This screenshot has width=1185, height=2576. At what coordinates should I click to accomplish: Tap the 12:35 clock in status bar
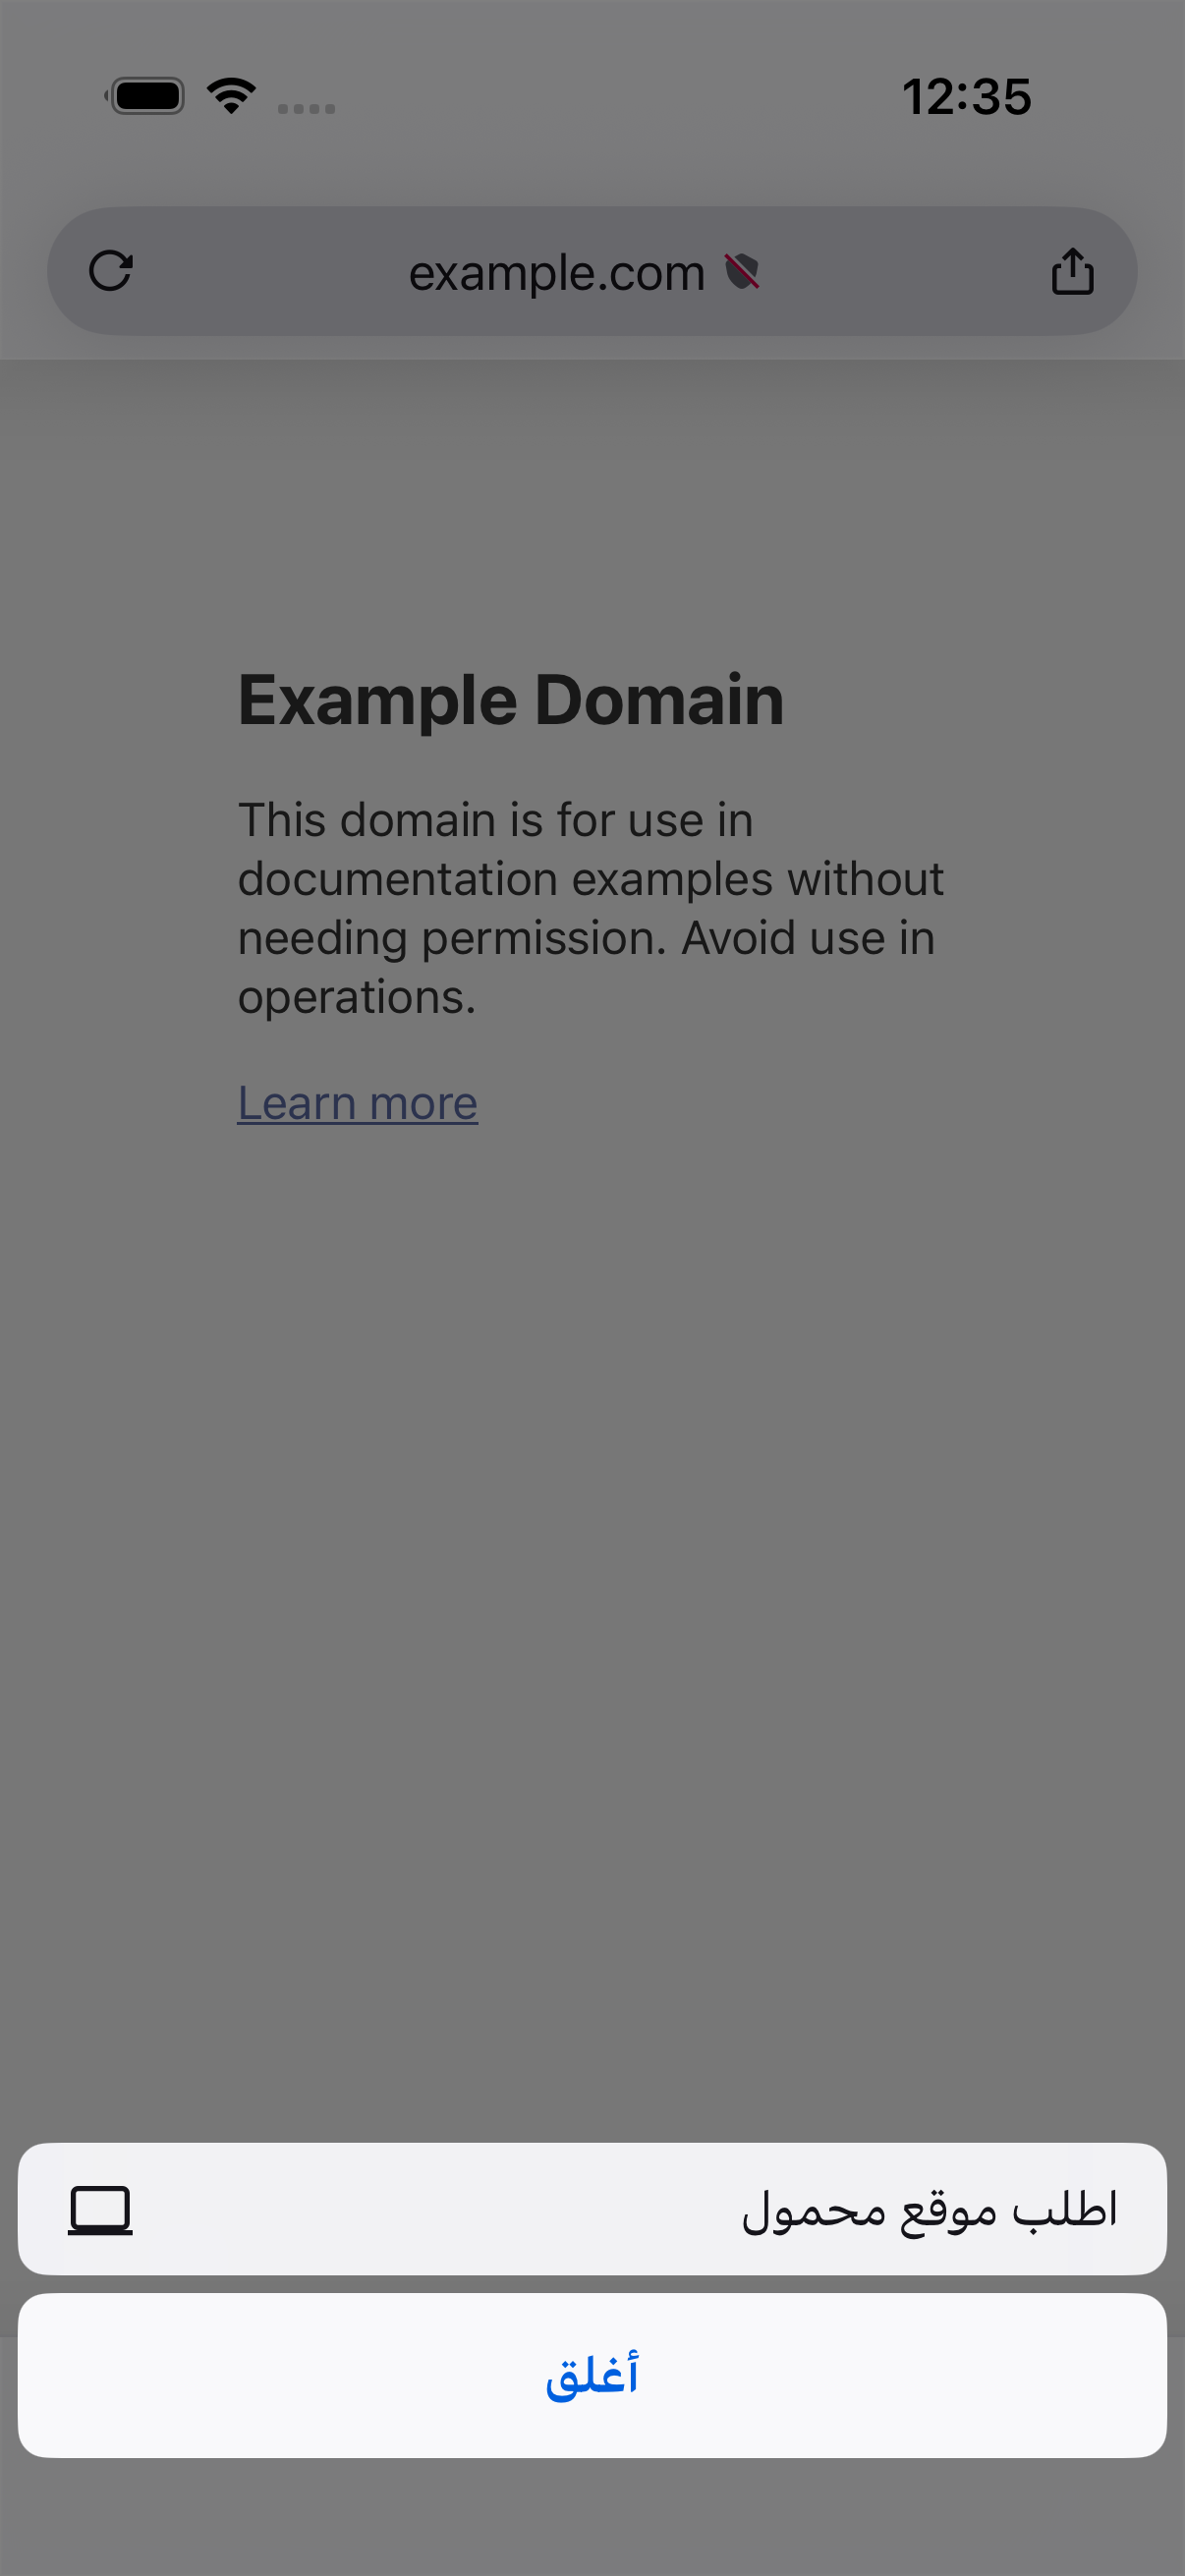pyautogui.click(x=966, y=97)
